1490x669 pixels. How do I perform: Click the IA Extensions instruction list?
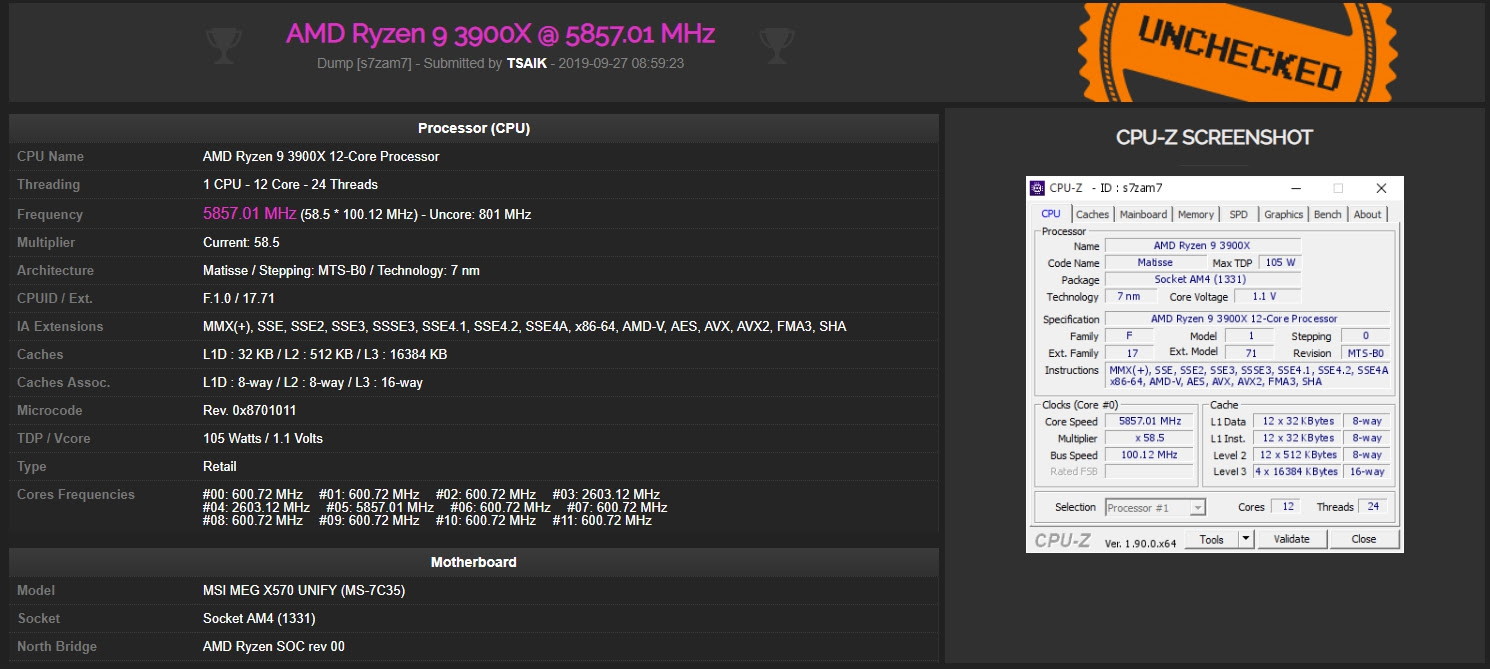(x=525, y=326)
